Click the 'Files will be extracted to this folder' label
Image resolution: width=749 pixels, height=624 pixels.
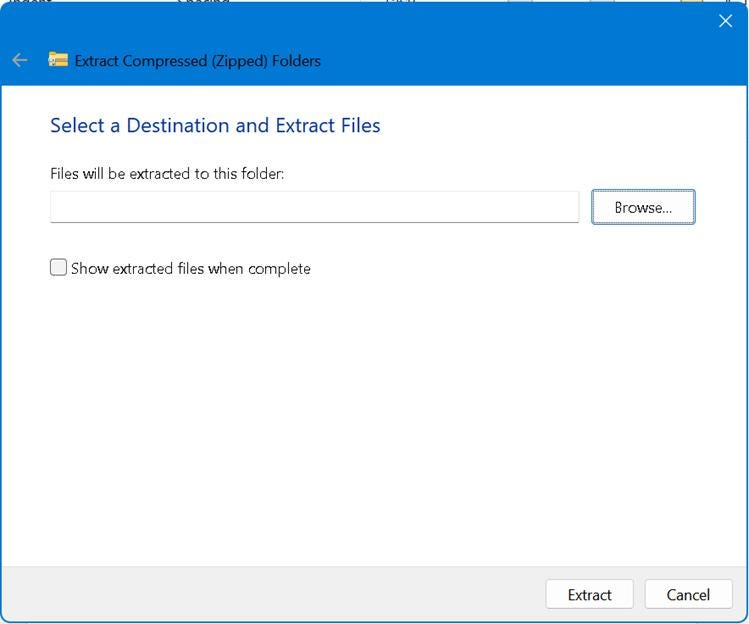coord(167,173)
